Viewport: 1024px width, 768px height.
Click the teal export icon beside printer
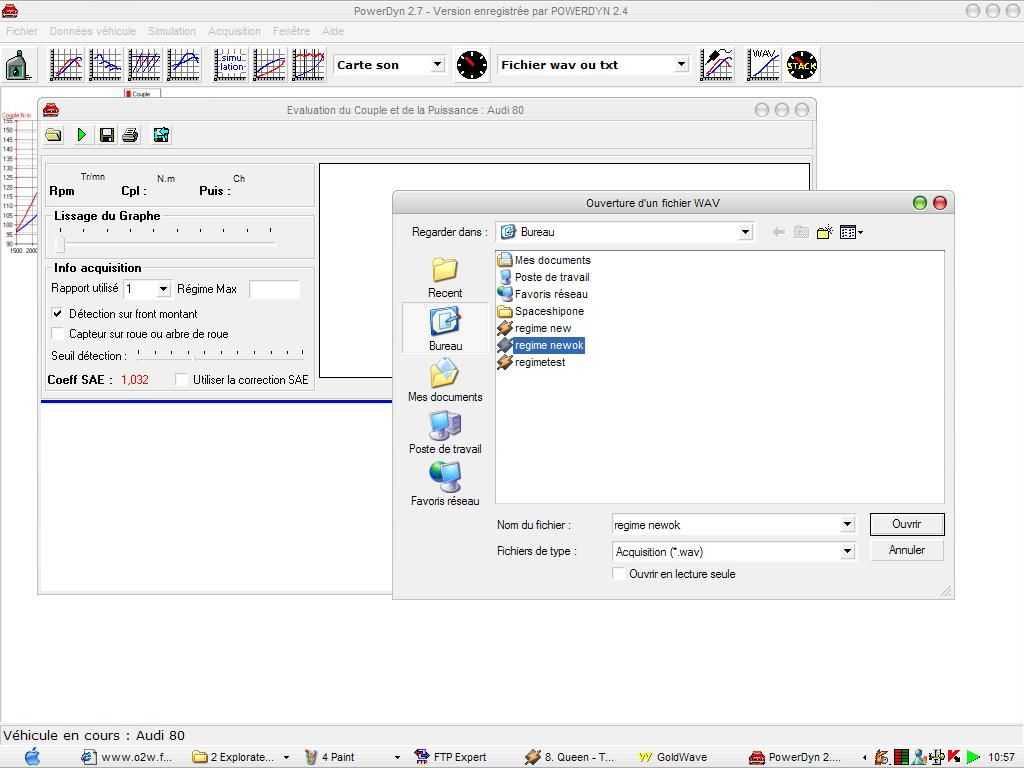(161, 135)
